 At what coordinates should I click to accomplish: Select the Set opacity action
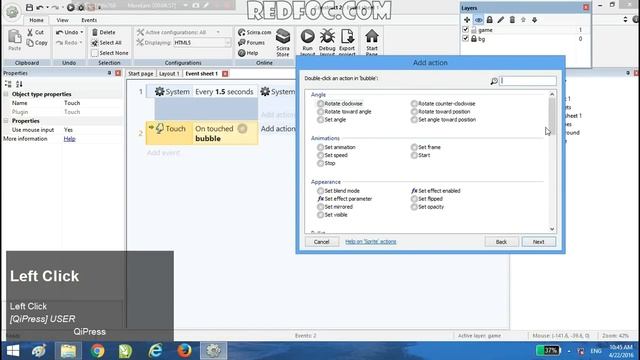click(427, 207)
